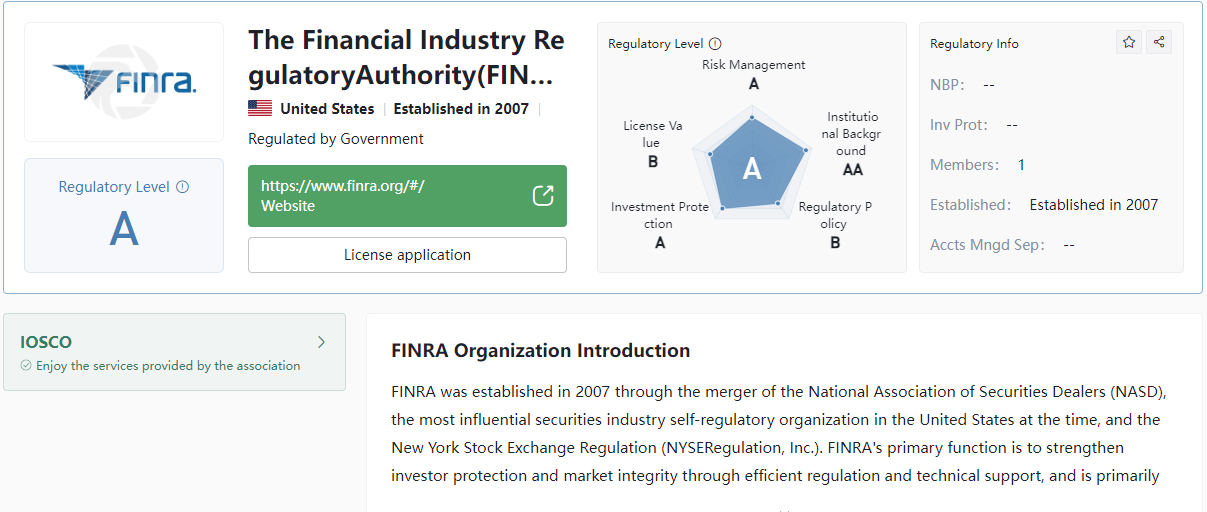This screenshot has width=1207, height=512.
Task: Click info icon in the Regulatory Level A card
Action: pyautogui.click(x=182, y=187)
